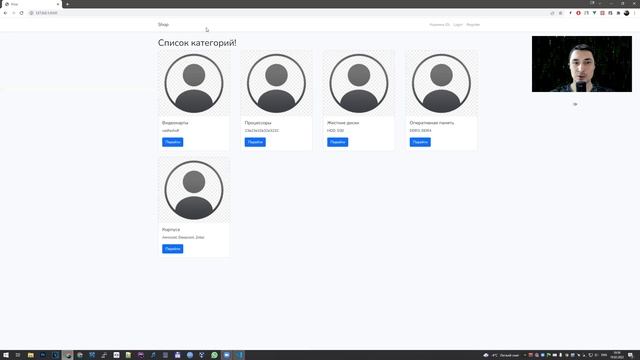Open the Login link in navbar
Viewport: 640px width, 360px height.
coord(458,24)
